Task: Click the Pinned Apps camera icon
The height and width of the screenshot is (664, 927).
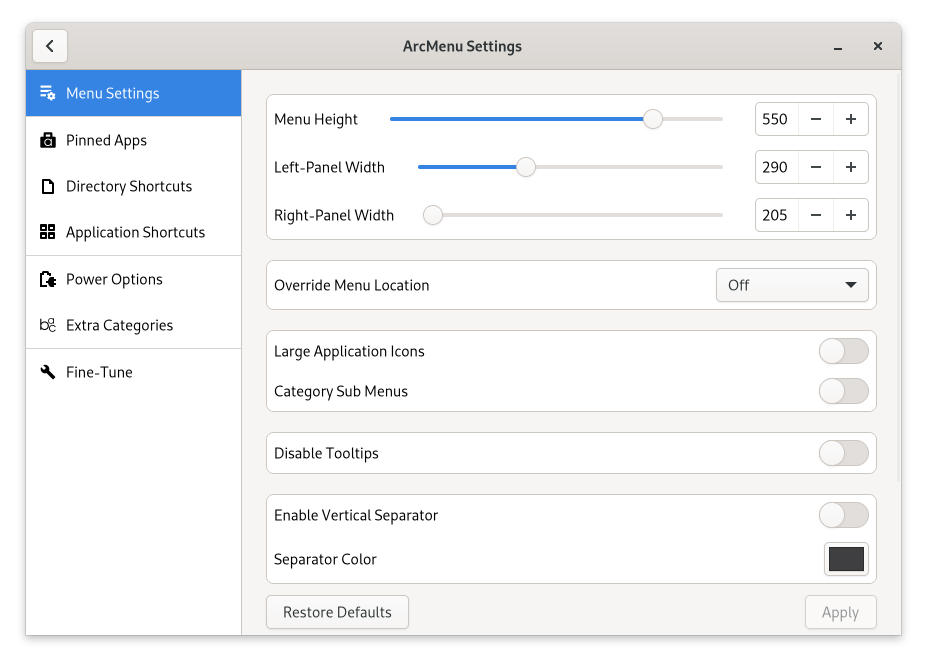Action: tap(47, 140)
